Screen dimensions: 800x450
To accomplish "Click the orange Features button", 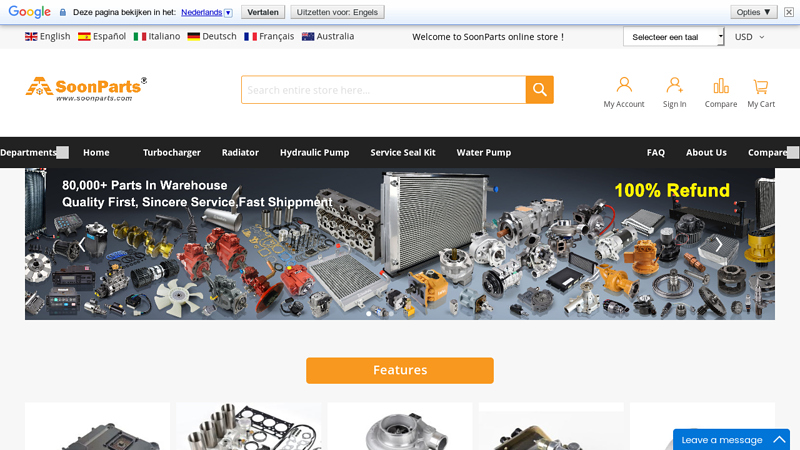I will click(400, 370).
